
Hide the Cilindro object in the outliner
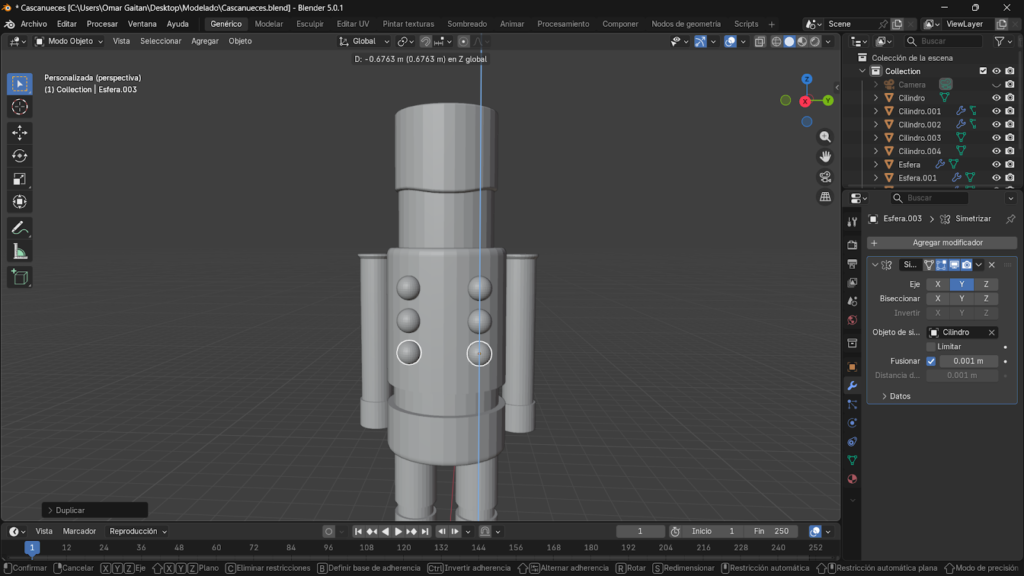point(996,98)
